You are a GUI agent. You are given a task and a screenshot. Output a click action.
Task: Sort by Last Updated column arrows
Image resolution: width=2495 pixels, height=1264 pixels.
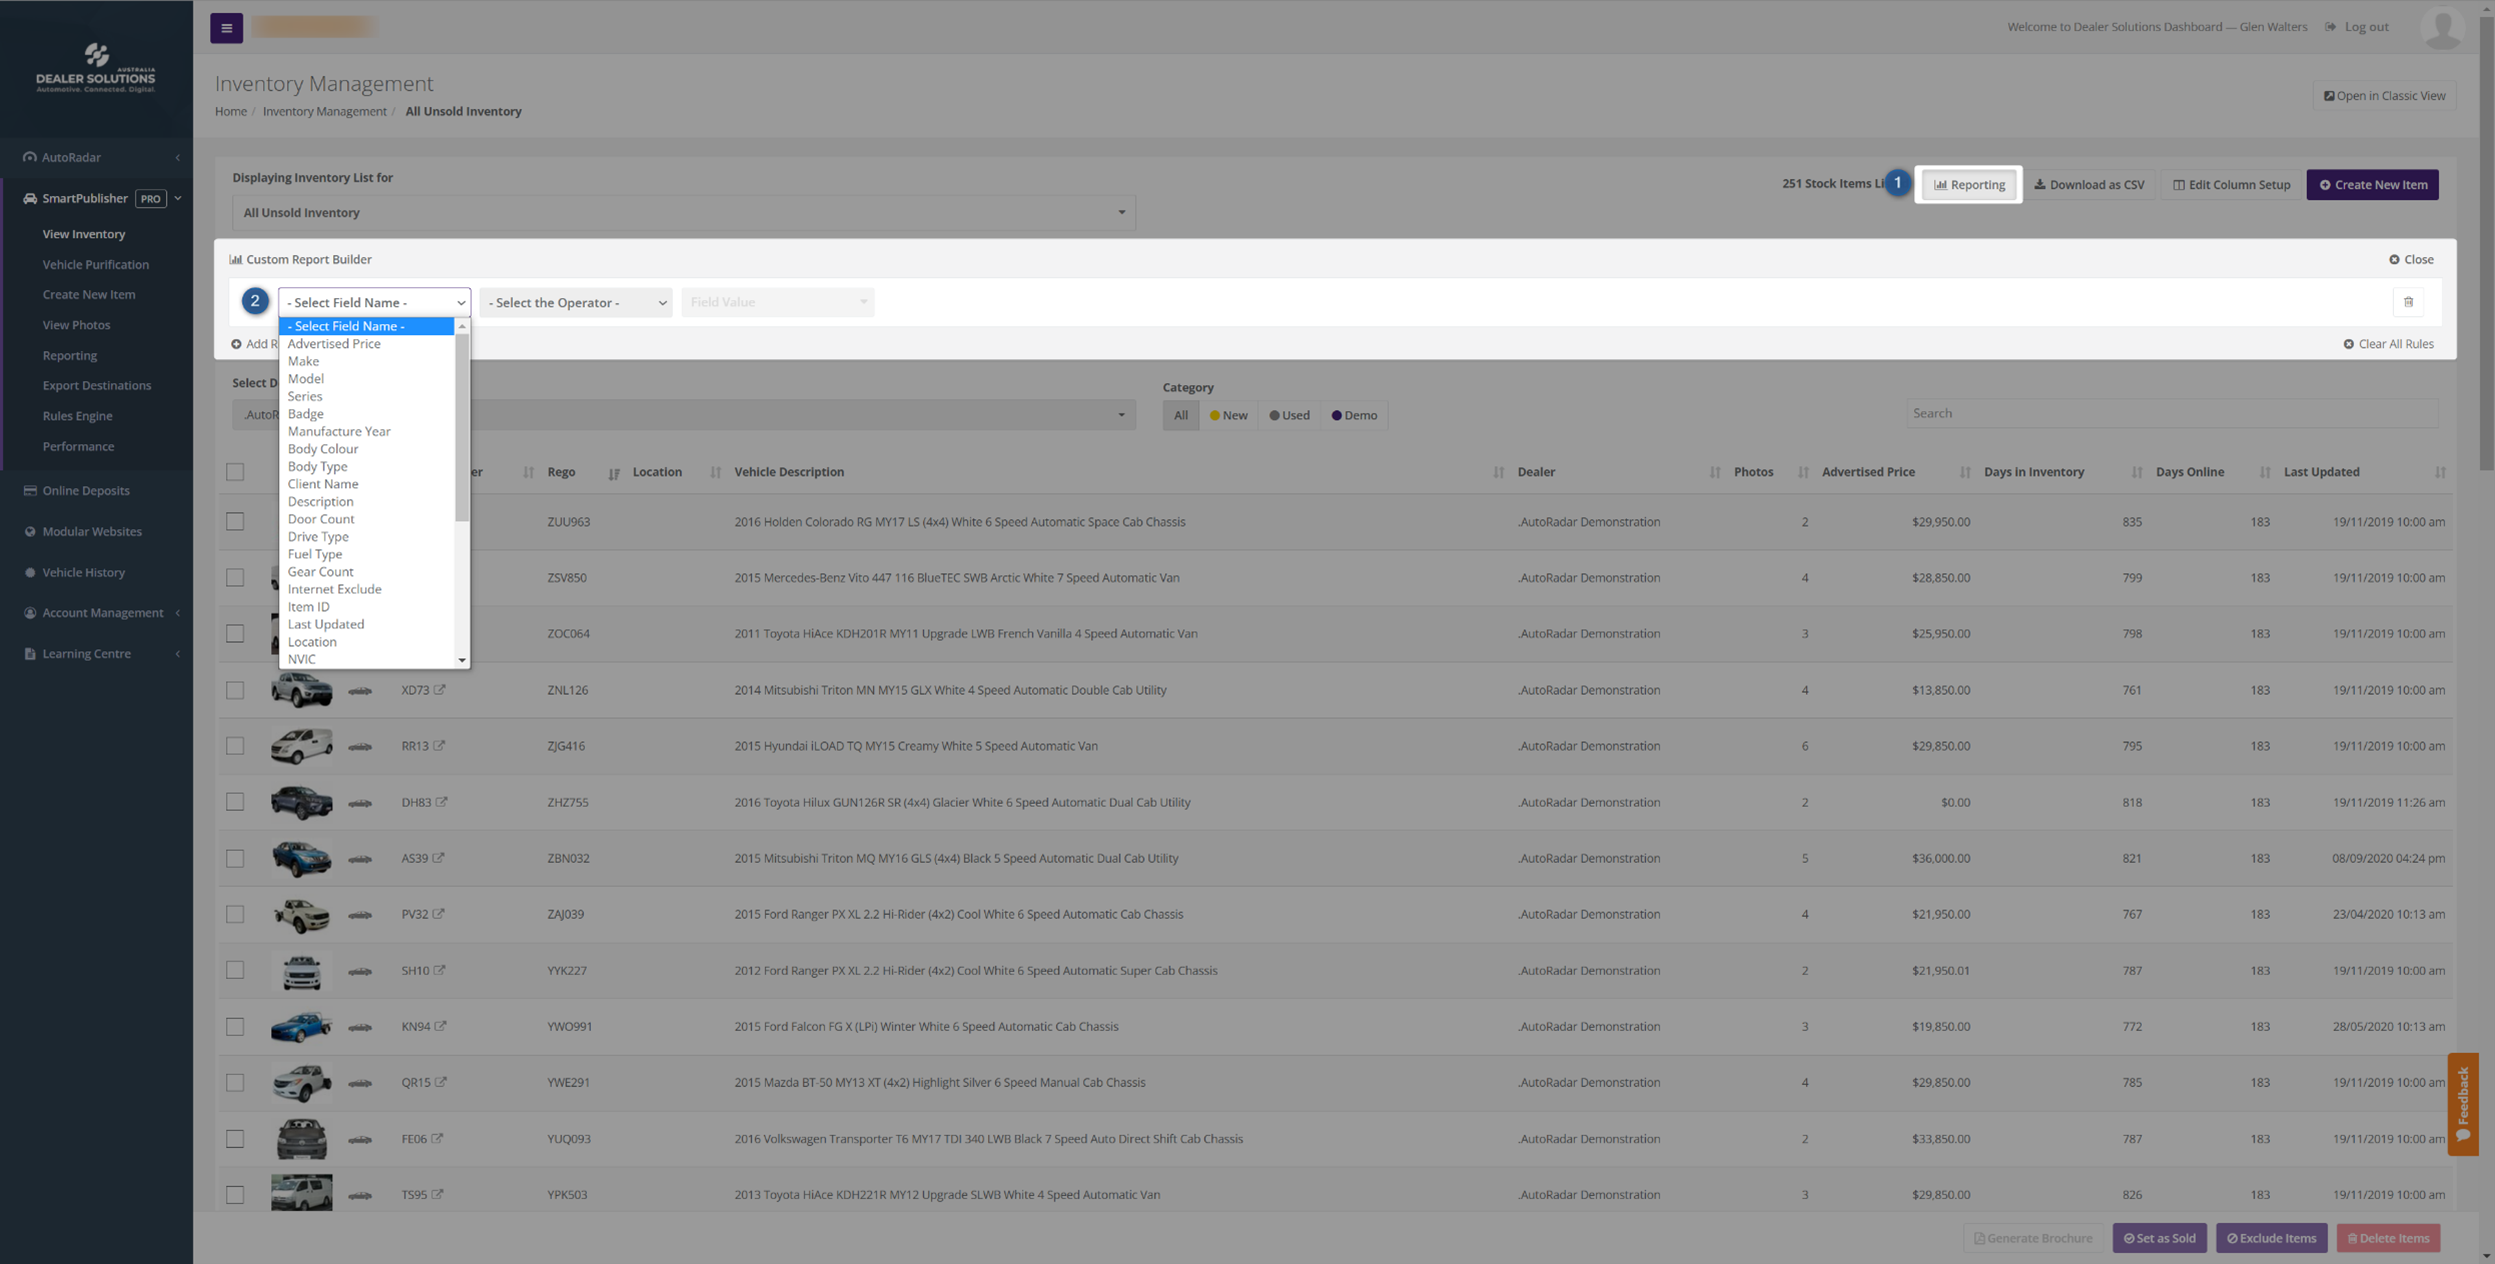pos(2440,473)
